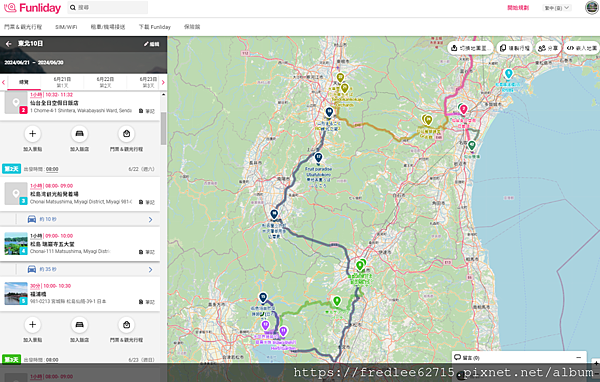Focus the top search field
The height and width of the screenshot is (382, 600).
coord(108,7)
